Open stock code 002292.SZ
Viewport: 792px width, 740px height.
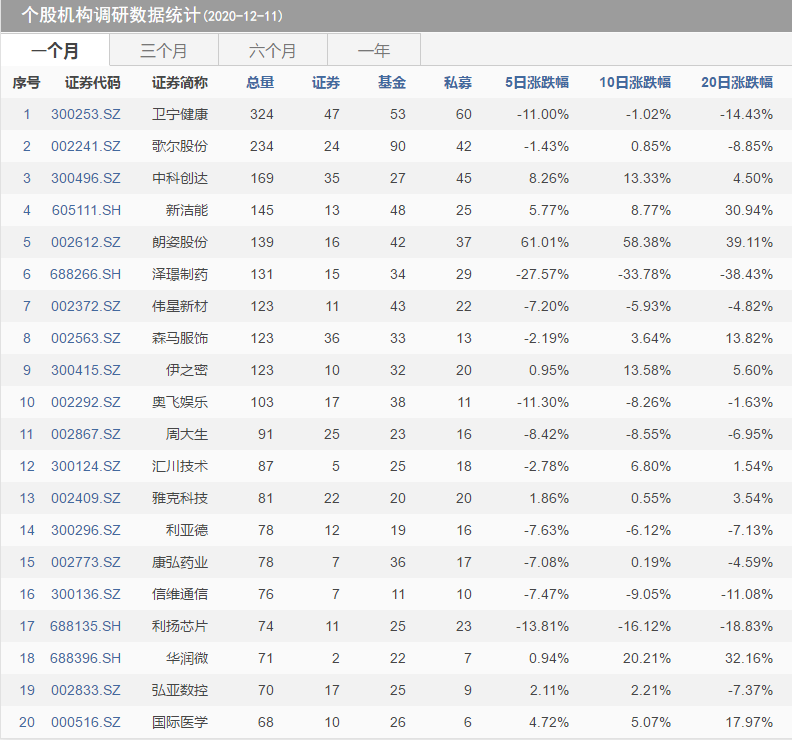coord(86,402)
